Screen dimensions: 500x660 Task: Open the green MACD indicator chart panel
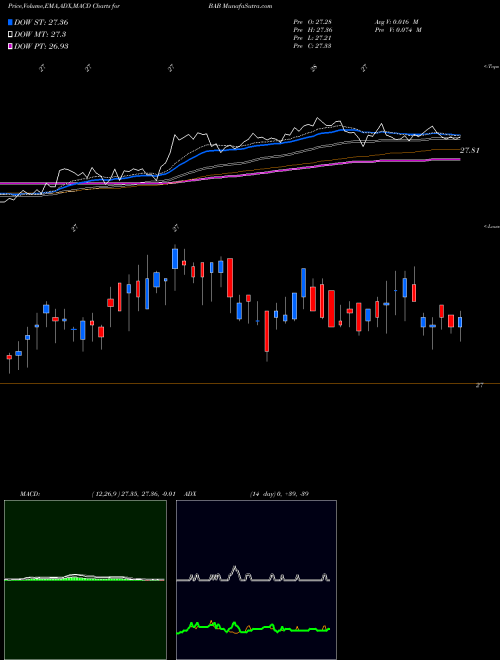85,580
